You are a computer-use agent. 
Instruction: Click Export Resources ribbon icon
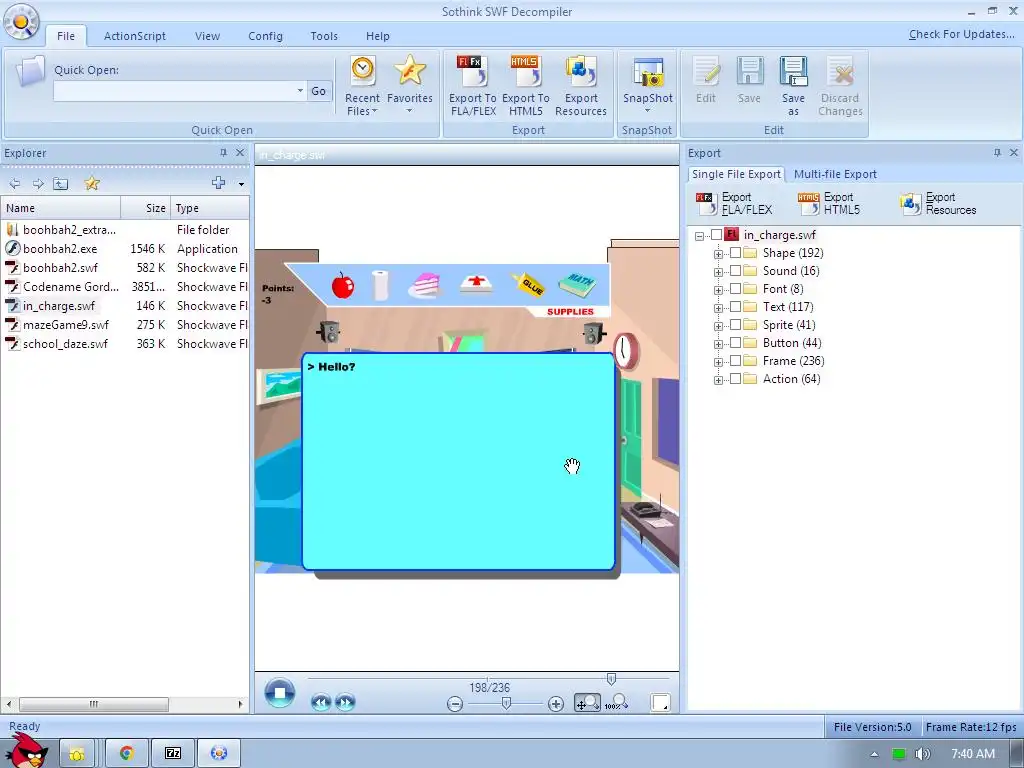(x=581, y=86)
